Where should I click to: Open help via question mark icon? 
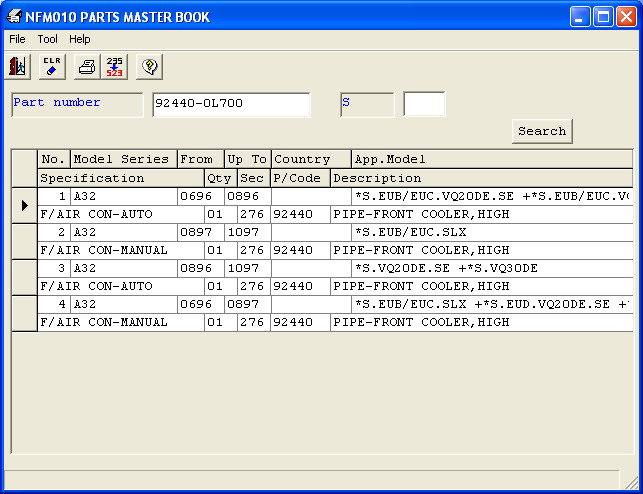point(149,67)
